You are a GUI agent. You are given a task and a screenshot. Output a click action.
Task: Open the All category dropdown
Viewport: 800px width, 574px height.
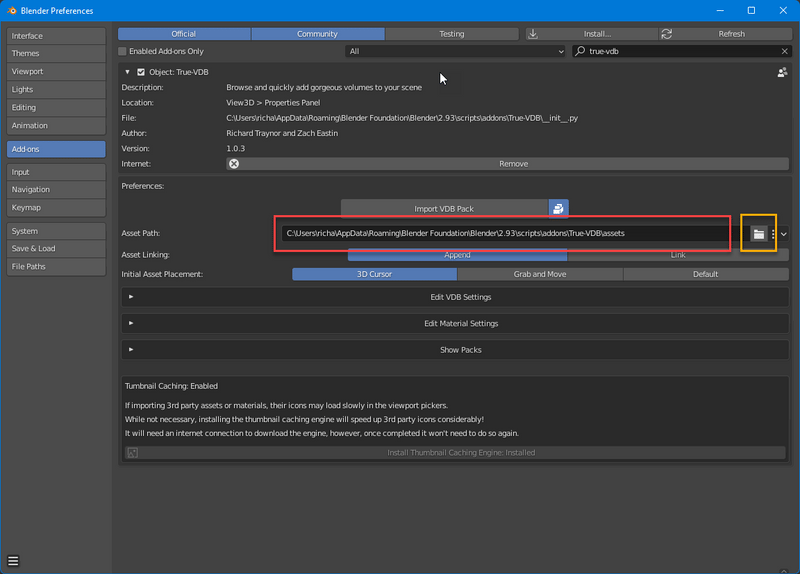(456, 51)
